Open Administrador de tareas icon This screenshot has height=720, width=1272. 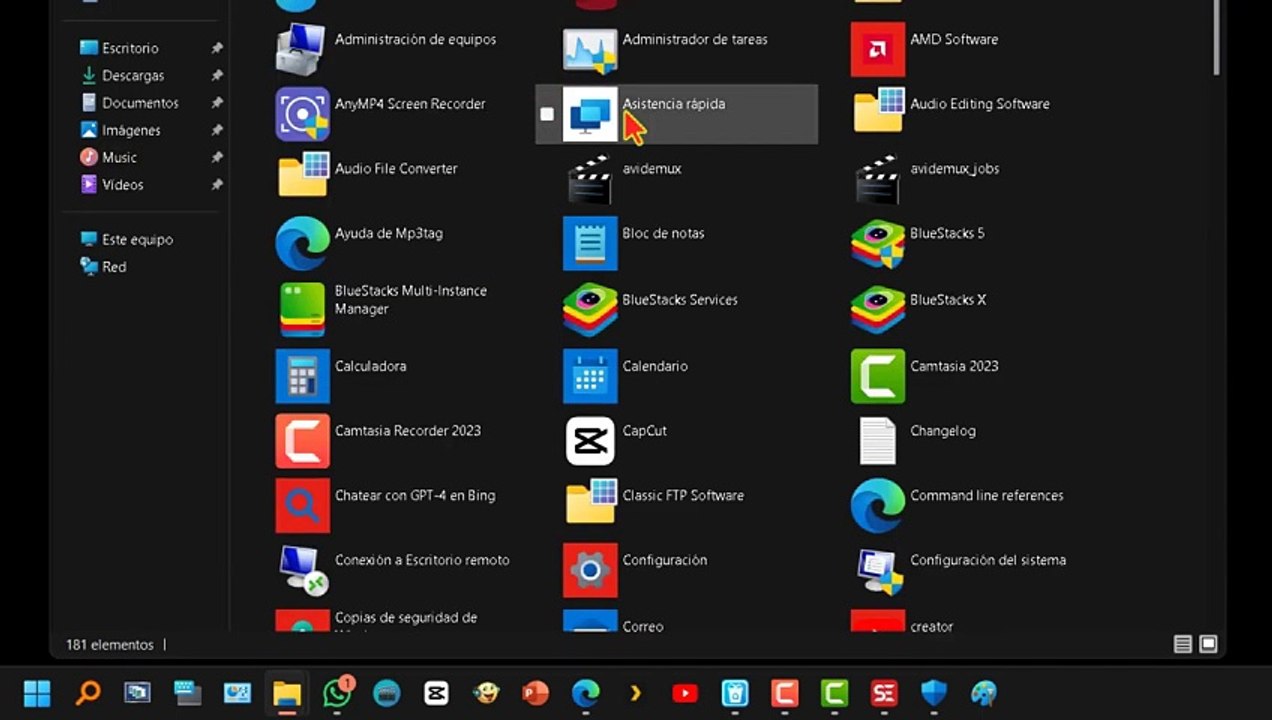(590, 49)
